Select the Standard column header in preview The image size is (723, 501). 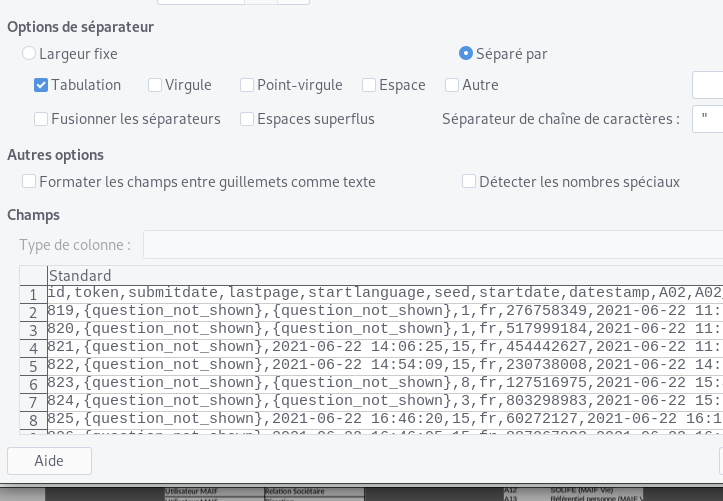click(x=80, y=276)
